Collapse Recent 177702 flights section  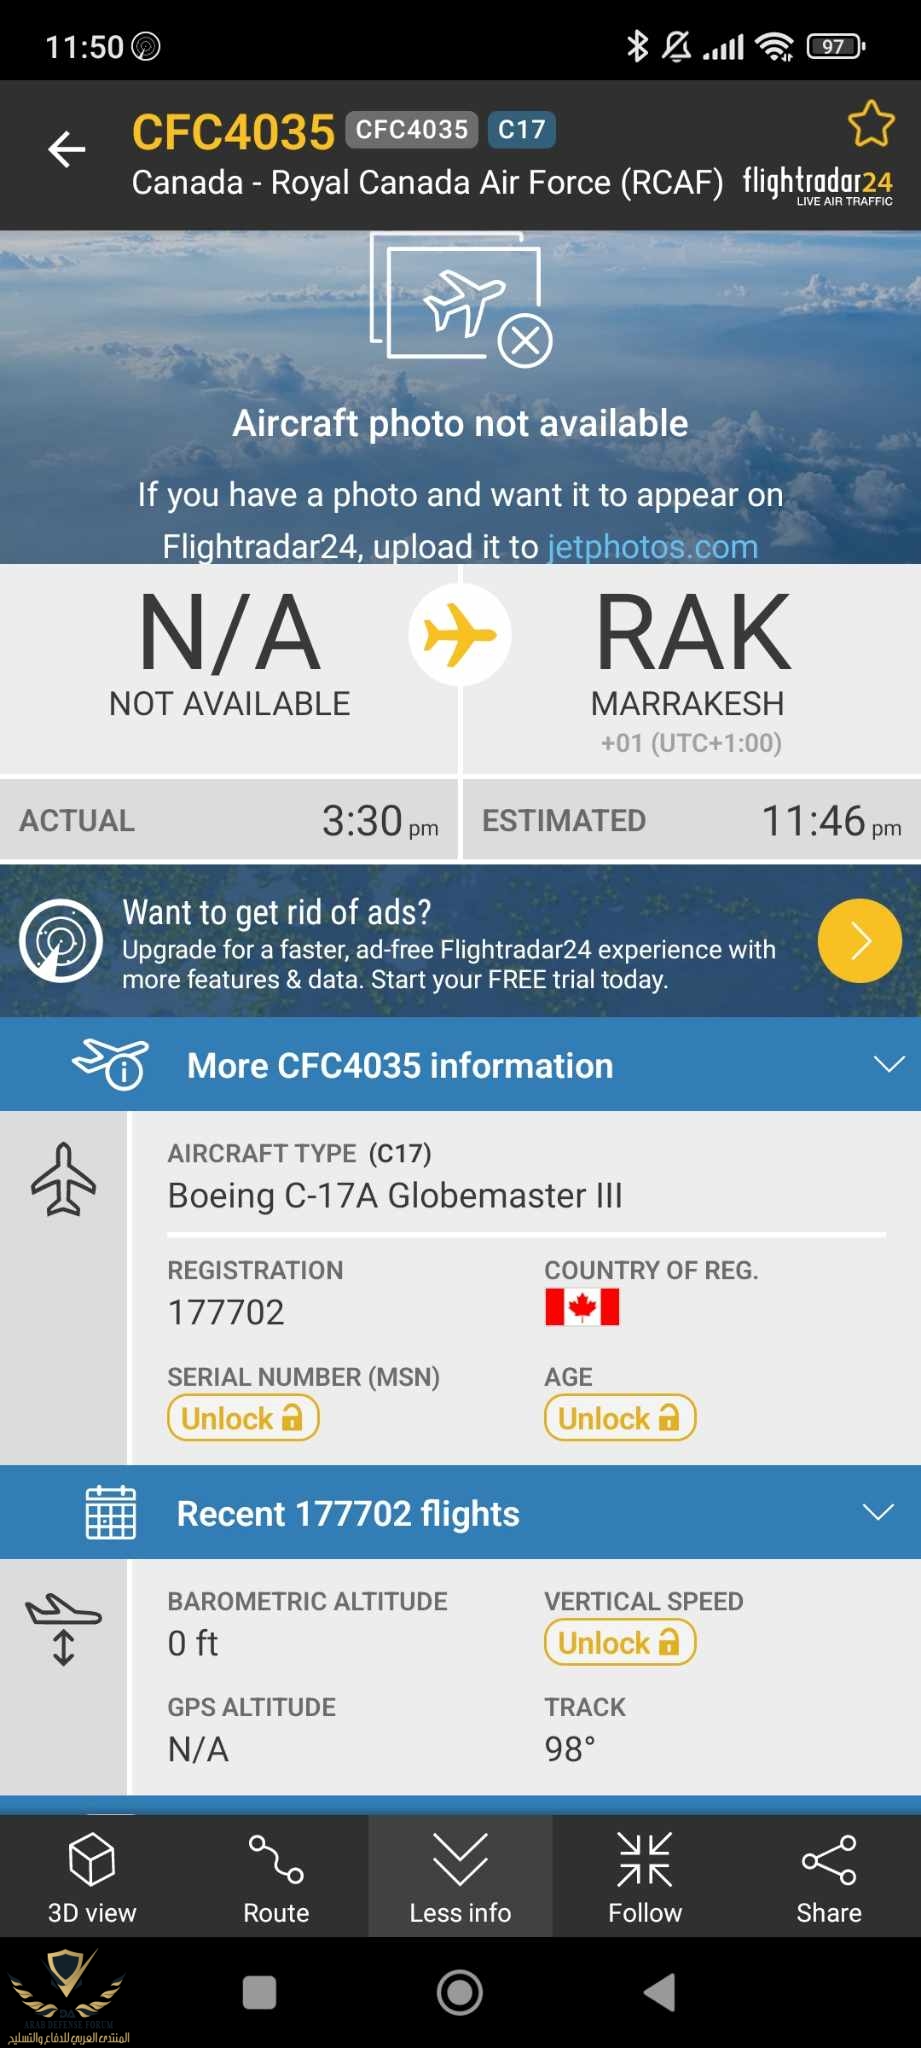click(x=878, y=1512)
